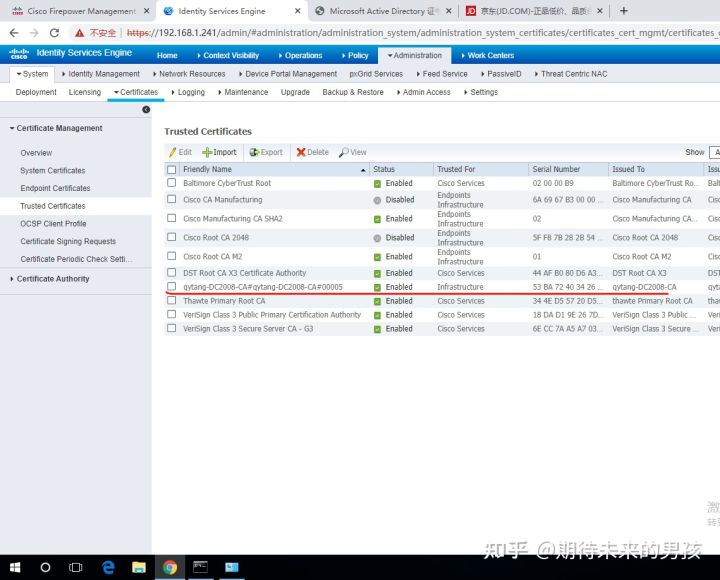The image size is (720, 580).
Task: Open the Show filter dropdown
Action: (714, 152)
